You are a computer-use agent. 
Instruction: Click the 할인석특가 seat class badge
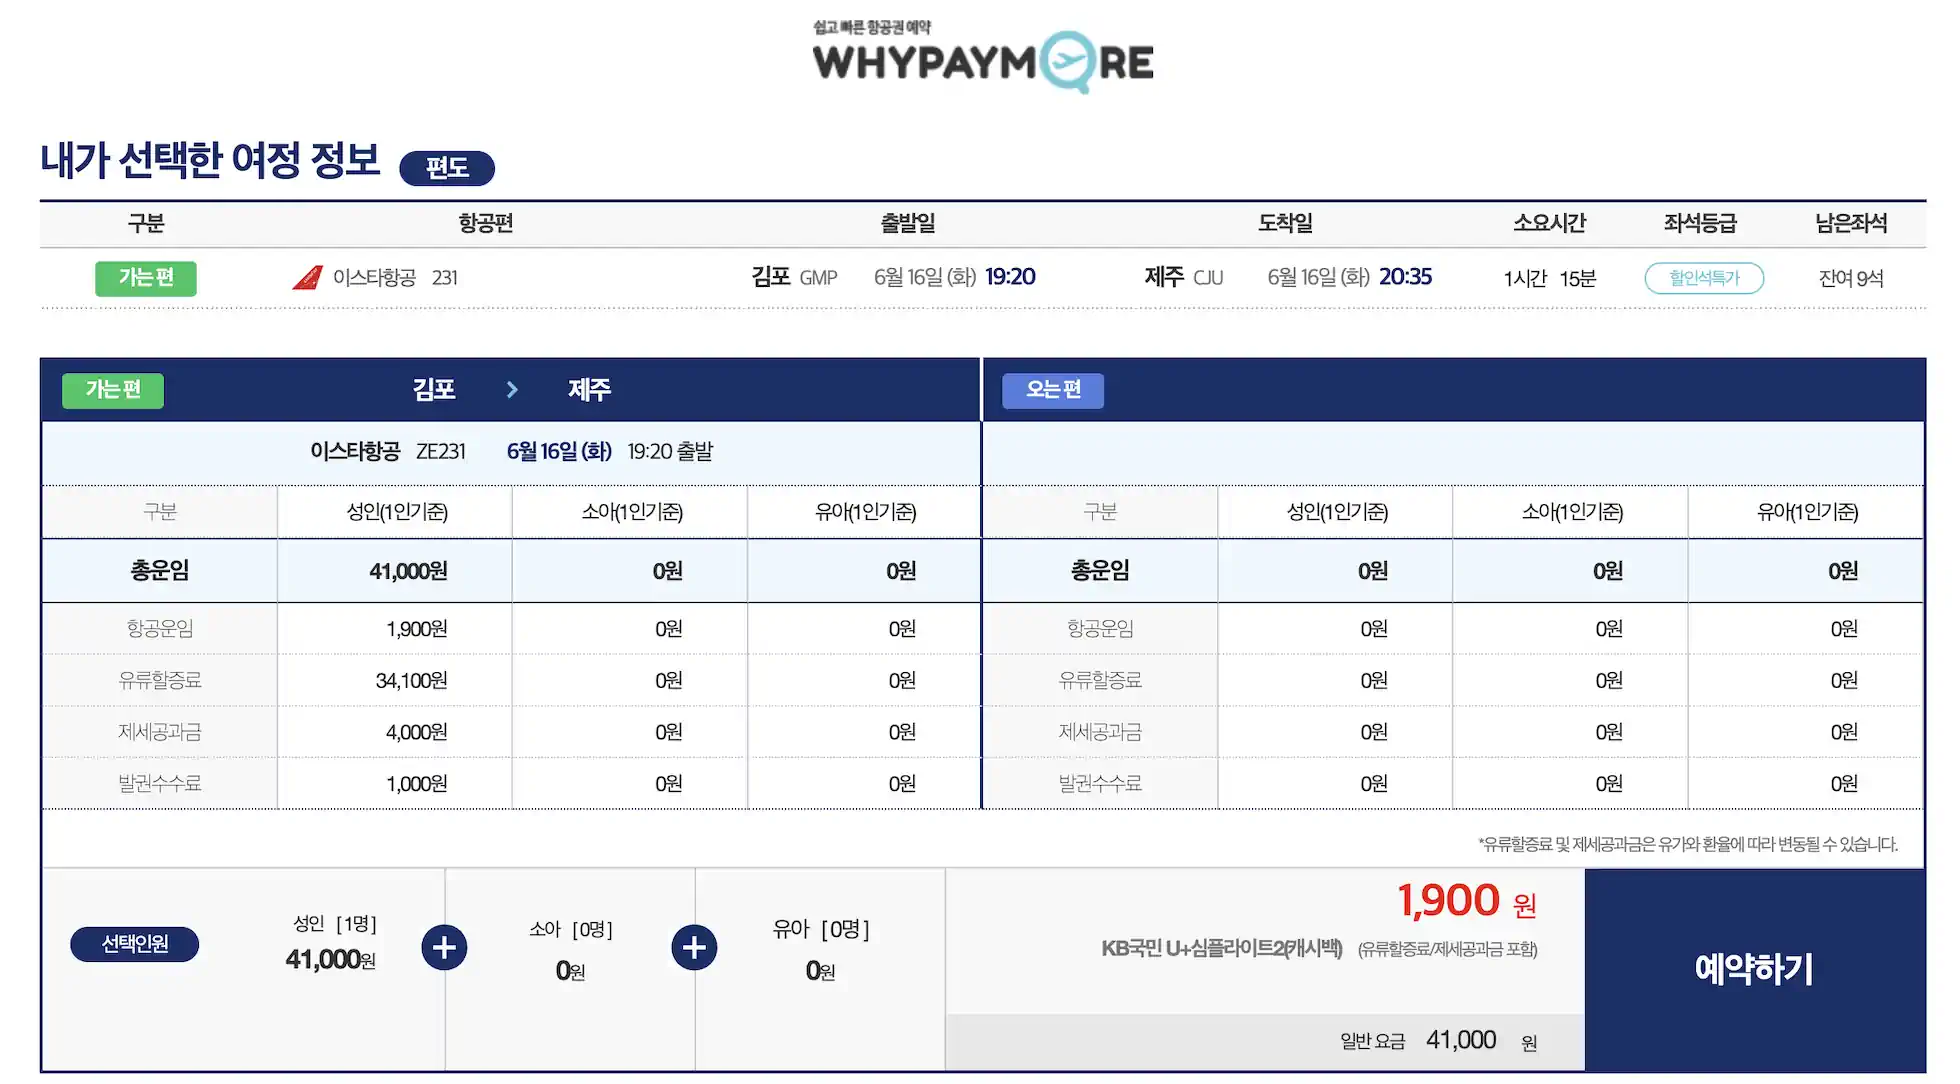pyautogui.click(x=1704, y=278)
